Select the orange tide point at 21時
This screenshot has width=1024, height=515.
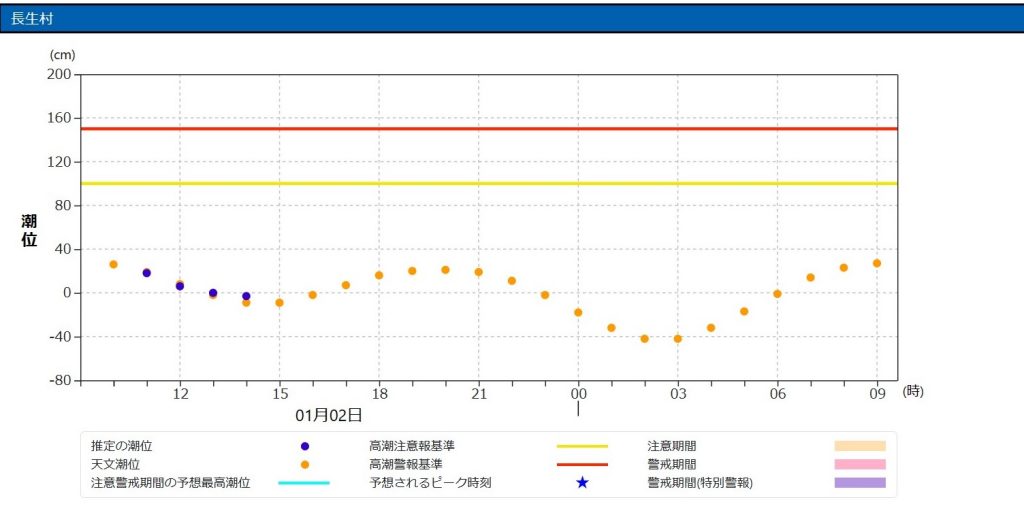[x=479, y=272]
